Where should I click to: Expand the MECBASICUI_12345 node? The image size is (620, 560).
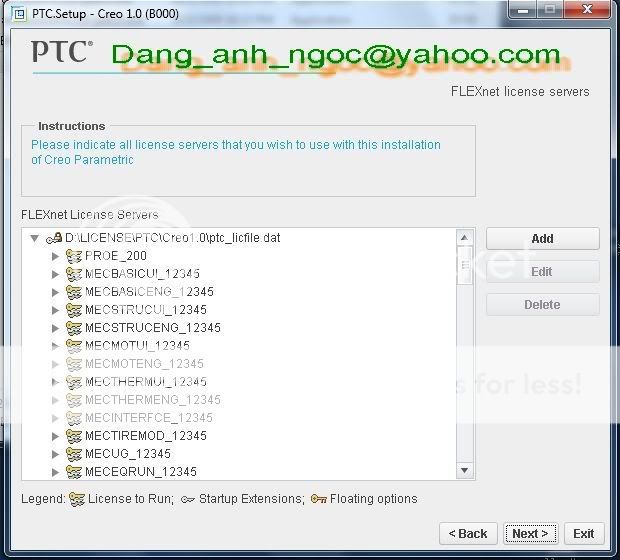[x=56, y=274]
